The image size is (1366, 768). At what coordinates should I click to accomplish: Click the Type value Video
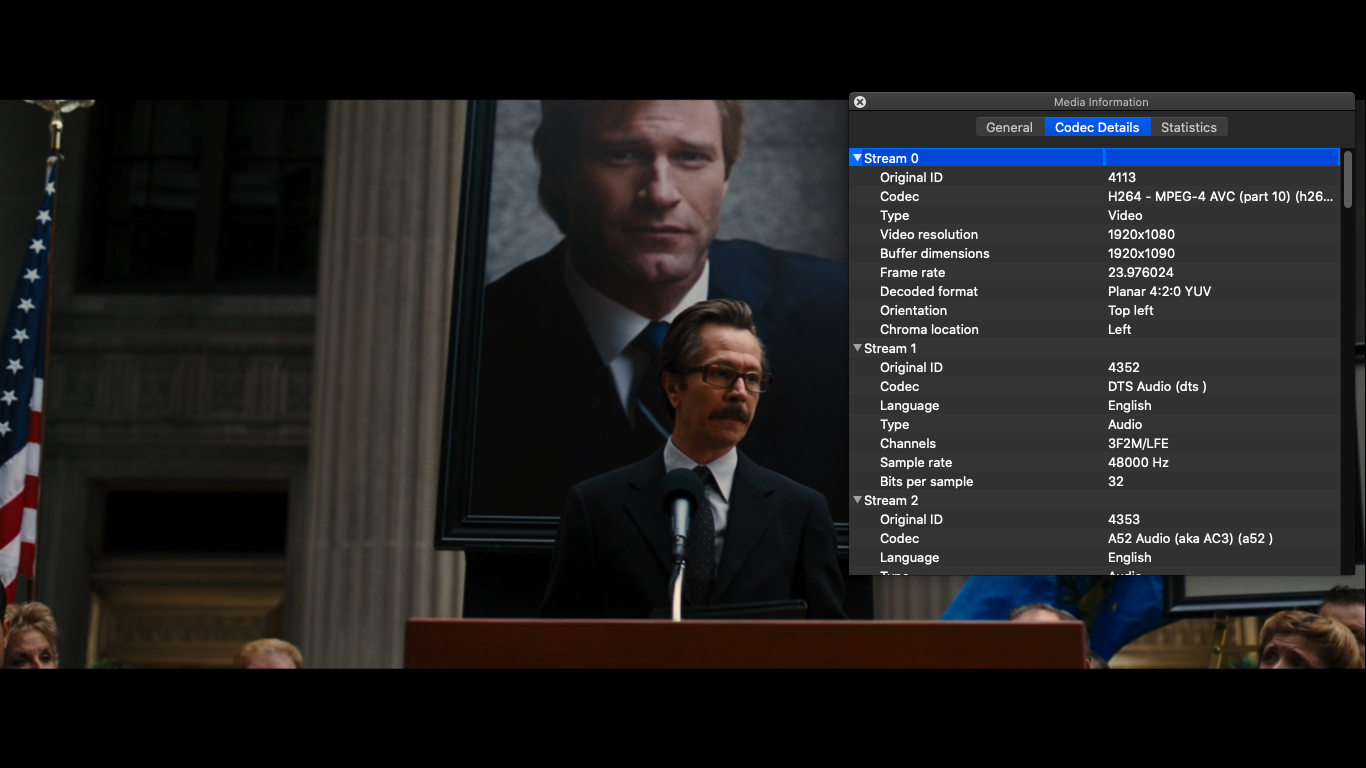click(x=1125, y=215)
